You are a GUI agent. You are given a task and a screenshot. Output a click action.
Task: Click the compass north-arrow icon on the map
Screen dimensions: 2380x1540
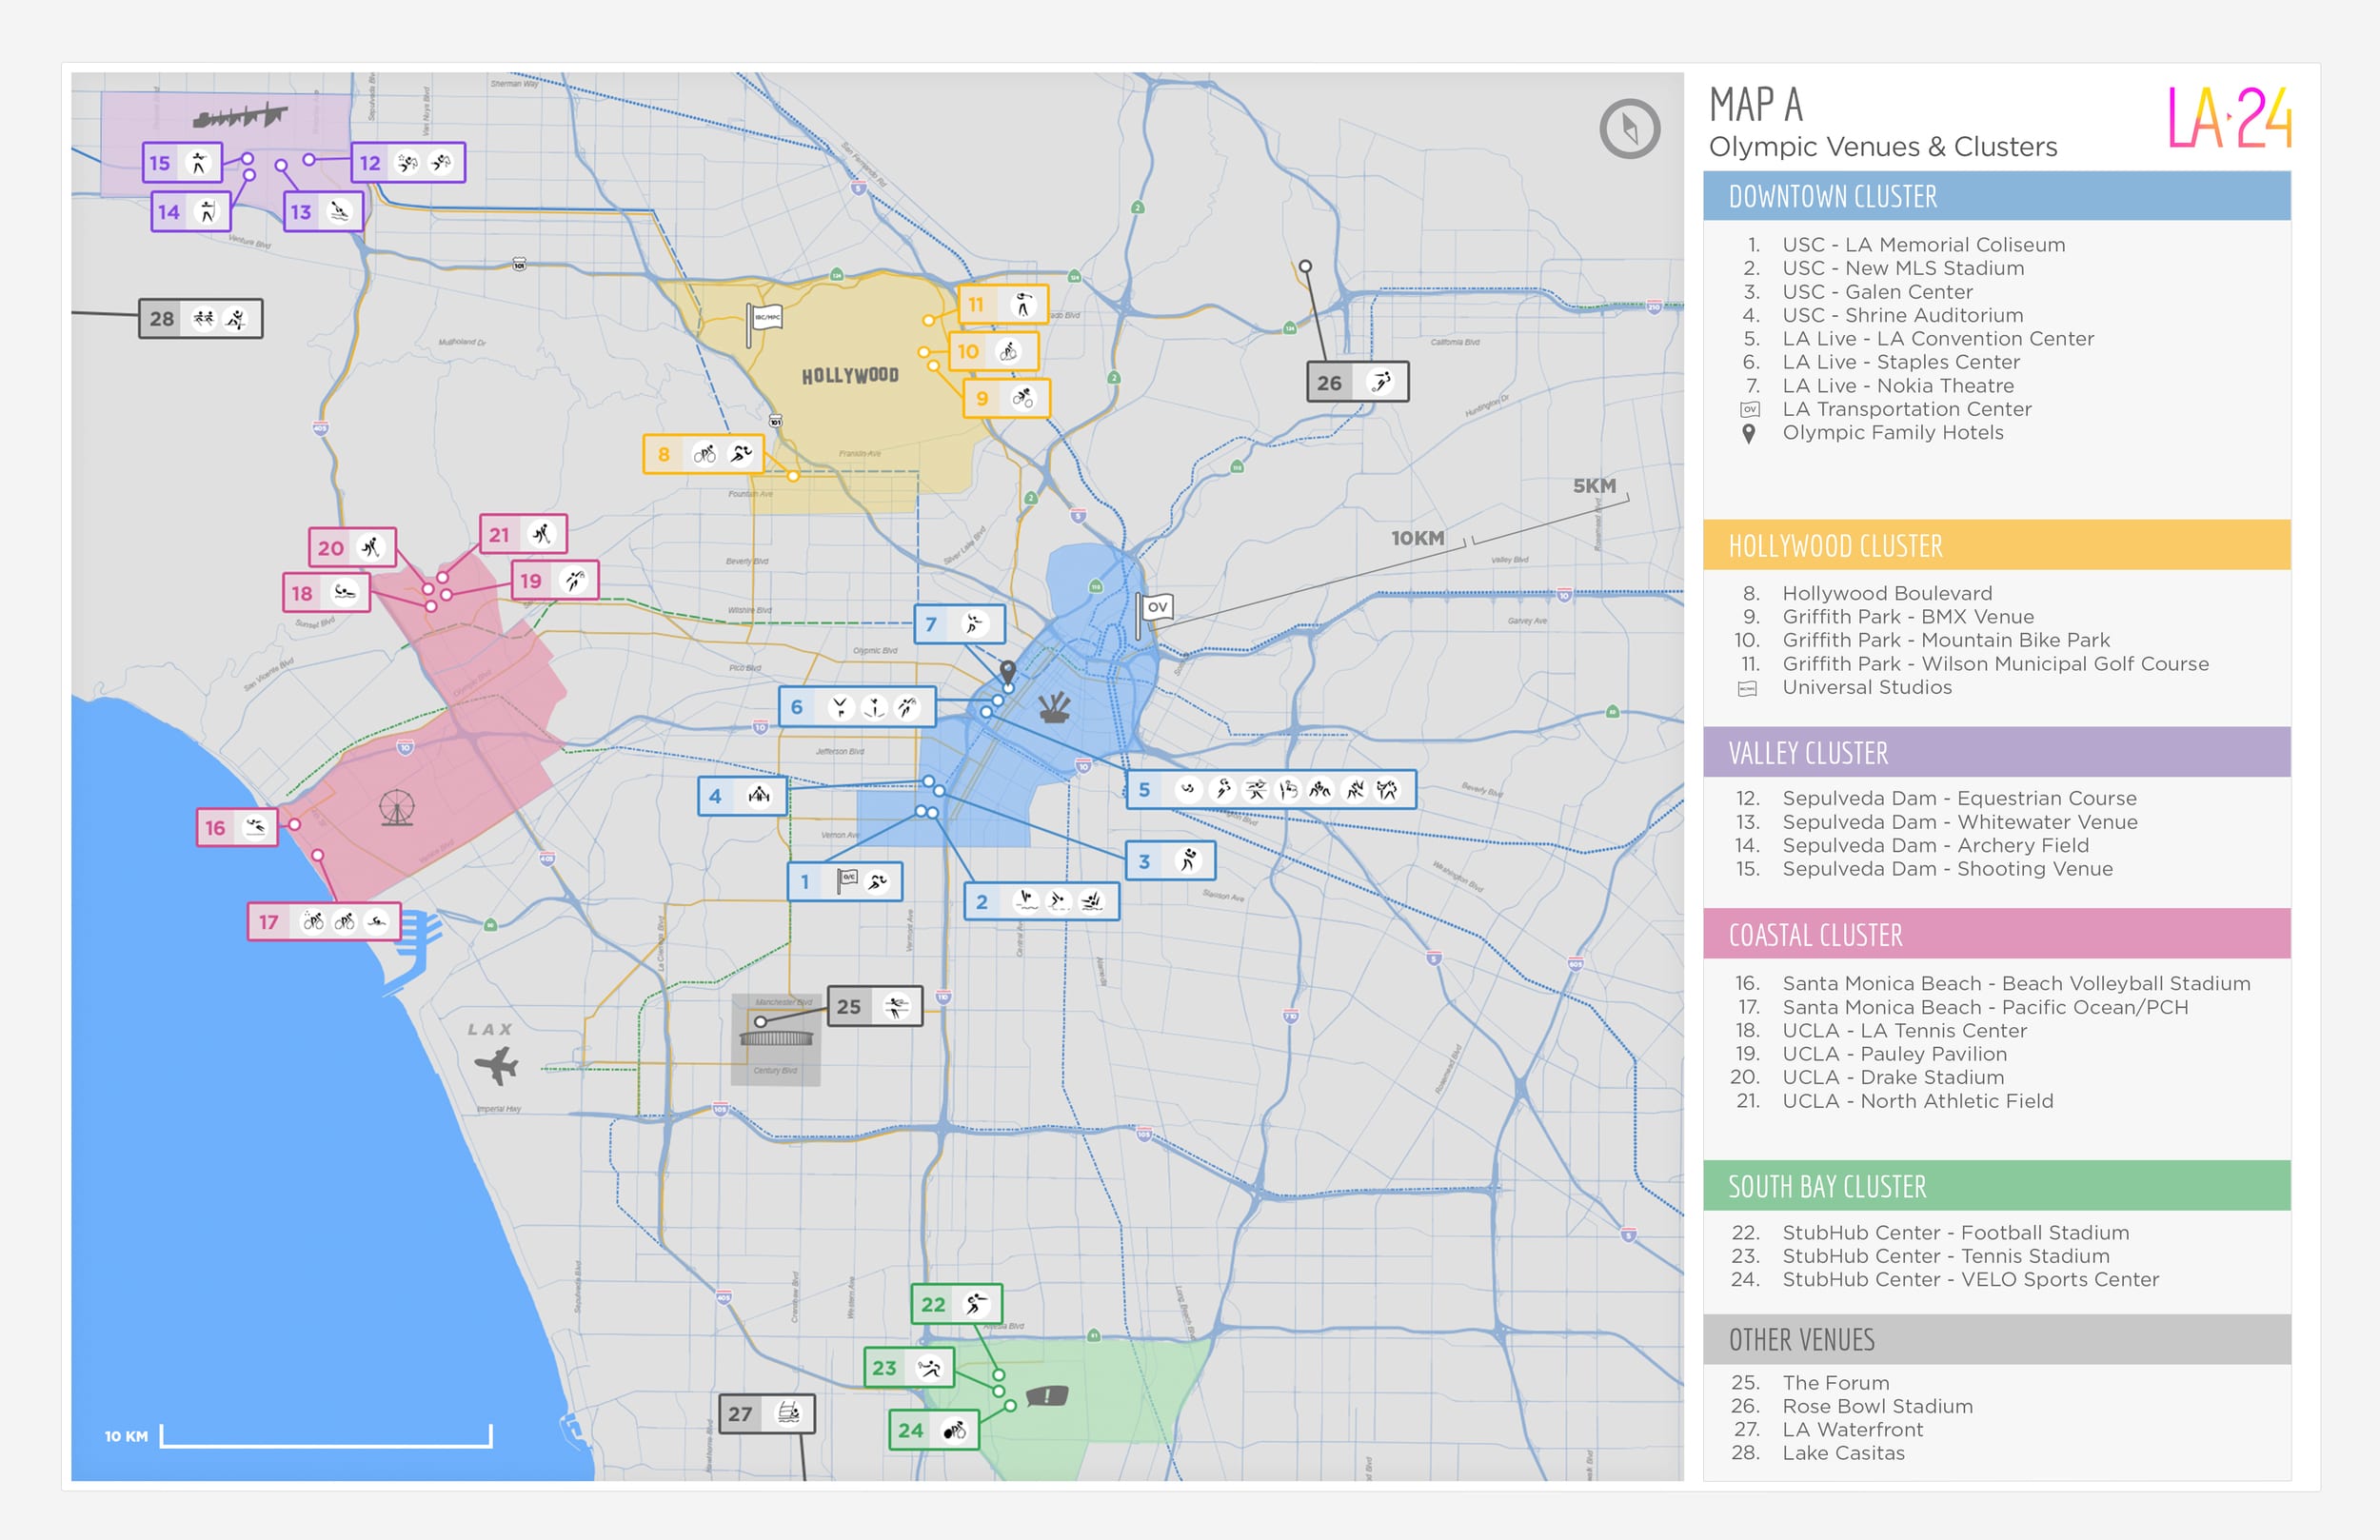click(x=1629, y=128)
